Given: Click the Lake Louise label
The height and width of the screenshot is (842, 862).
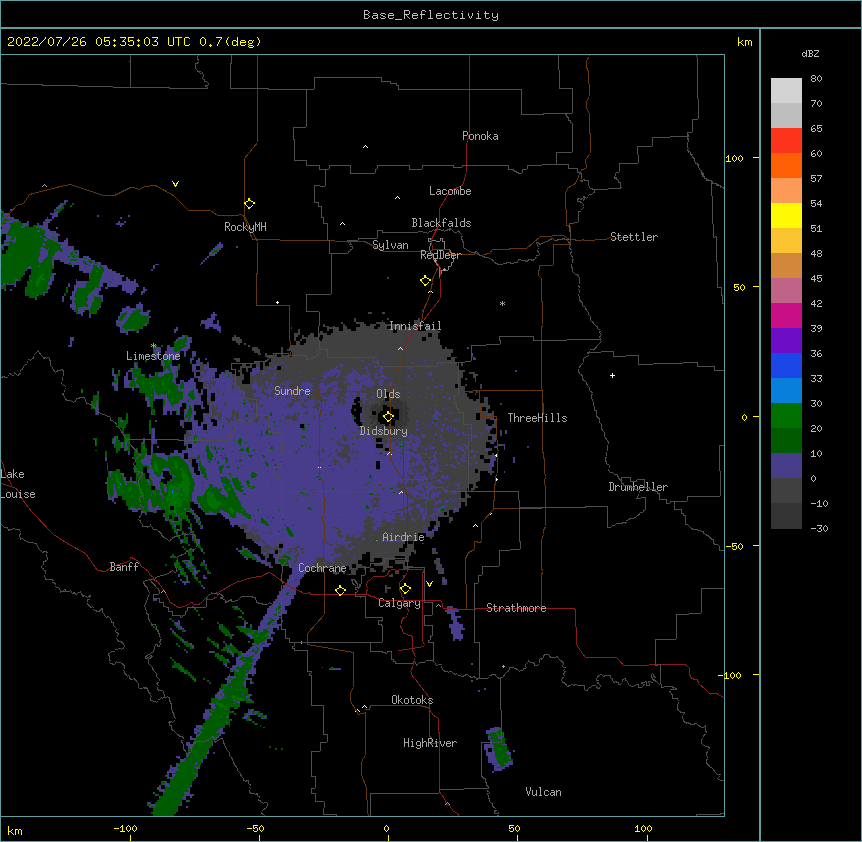Looking at the screenshot, I should pos(18,484).
